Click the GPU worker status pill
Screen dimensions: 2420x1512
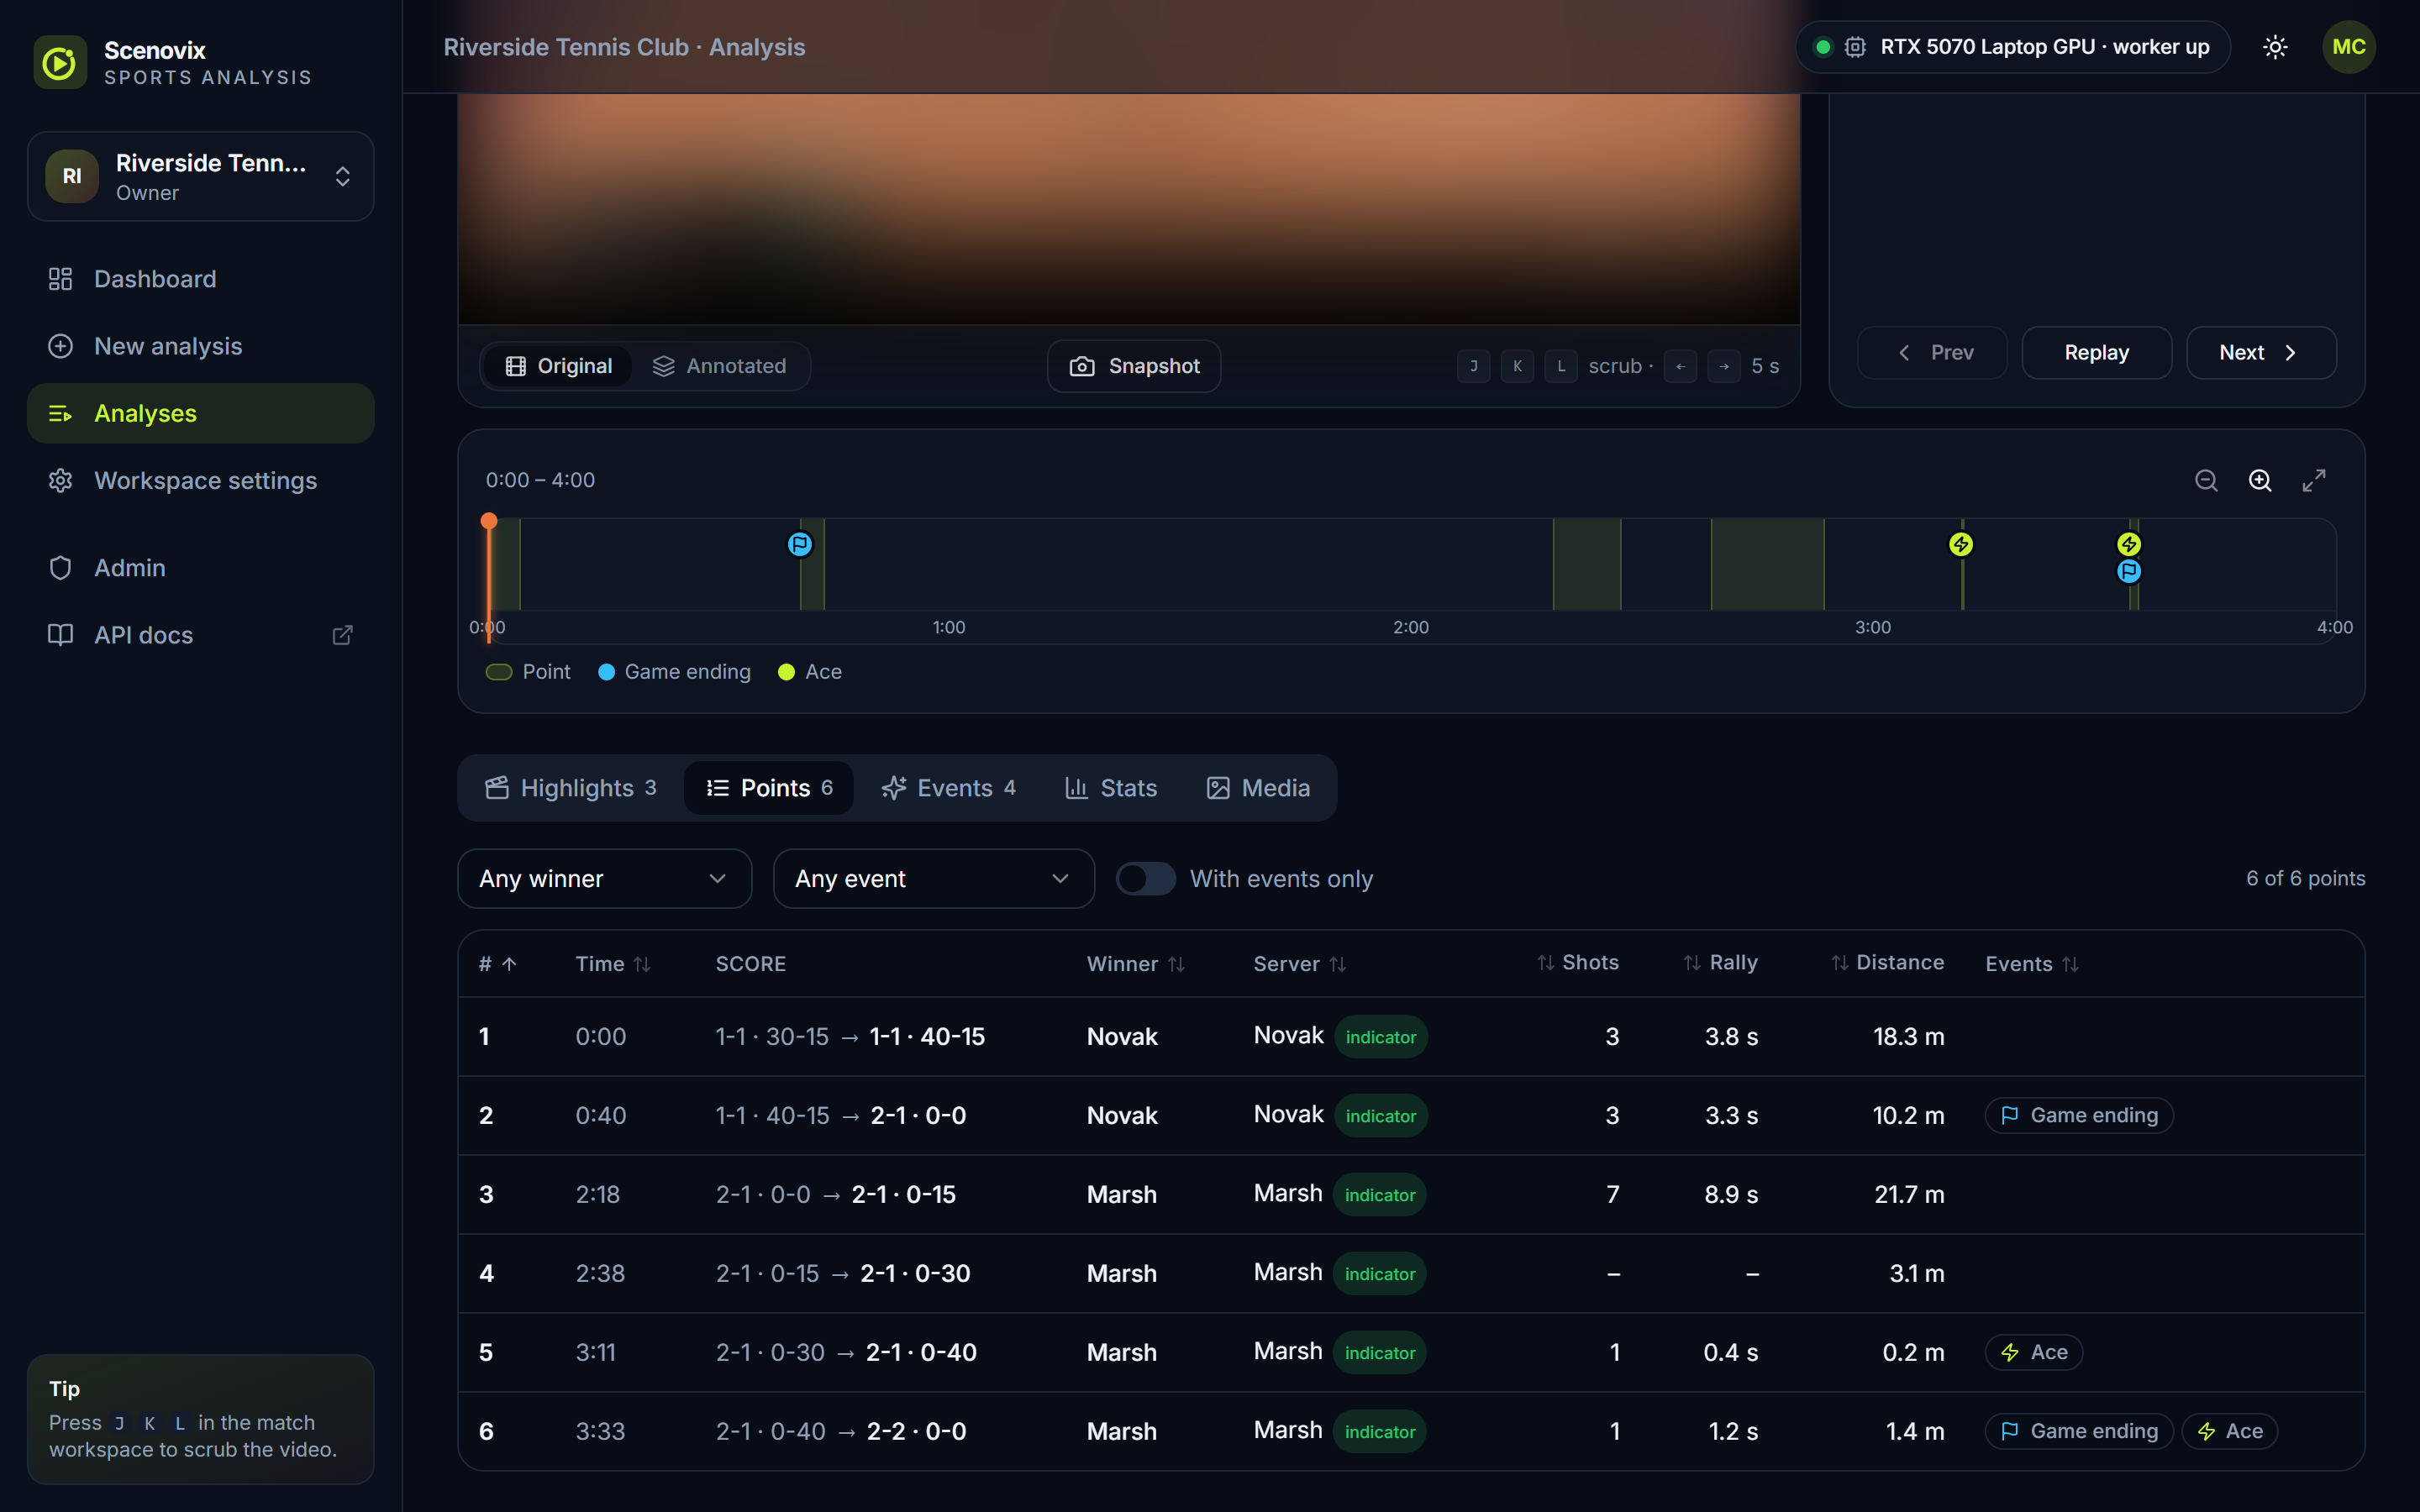[x=2012, y=47]
